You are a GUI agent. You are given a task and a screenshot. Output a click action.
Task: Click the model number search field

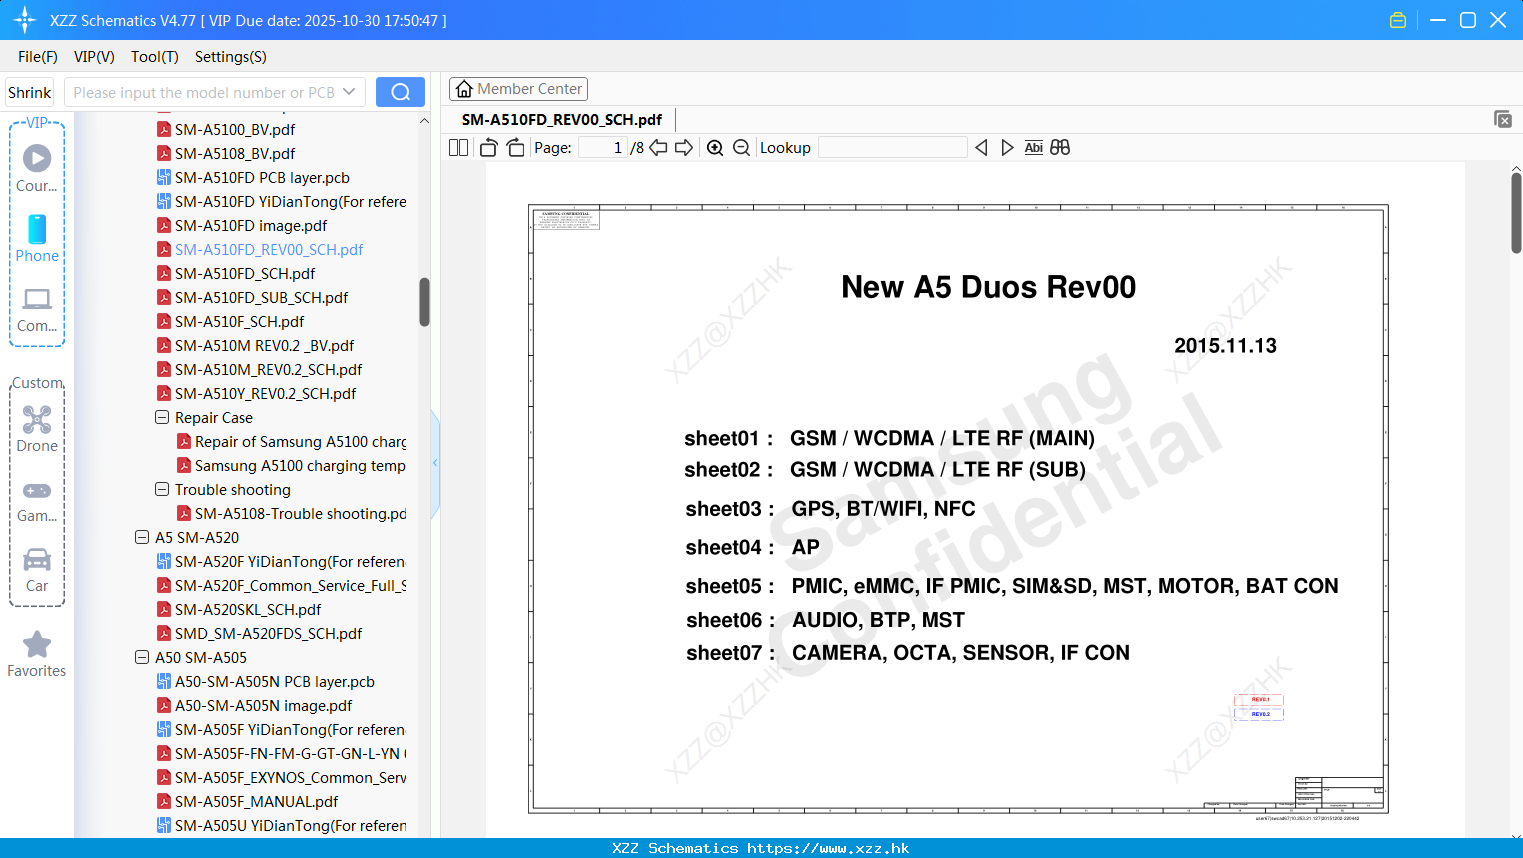204,92
